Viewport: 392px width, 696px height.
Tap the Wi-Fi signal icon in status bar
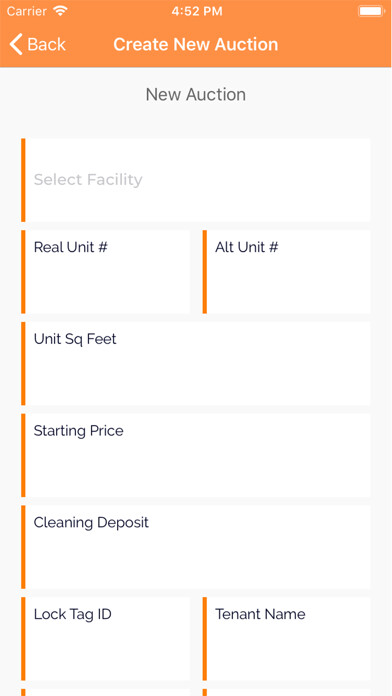(x=60, y=11)
